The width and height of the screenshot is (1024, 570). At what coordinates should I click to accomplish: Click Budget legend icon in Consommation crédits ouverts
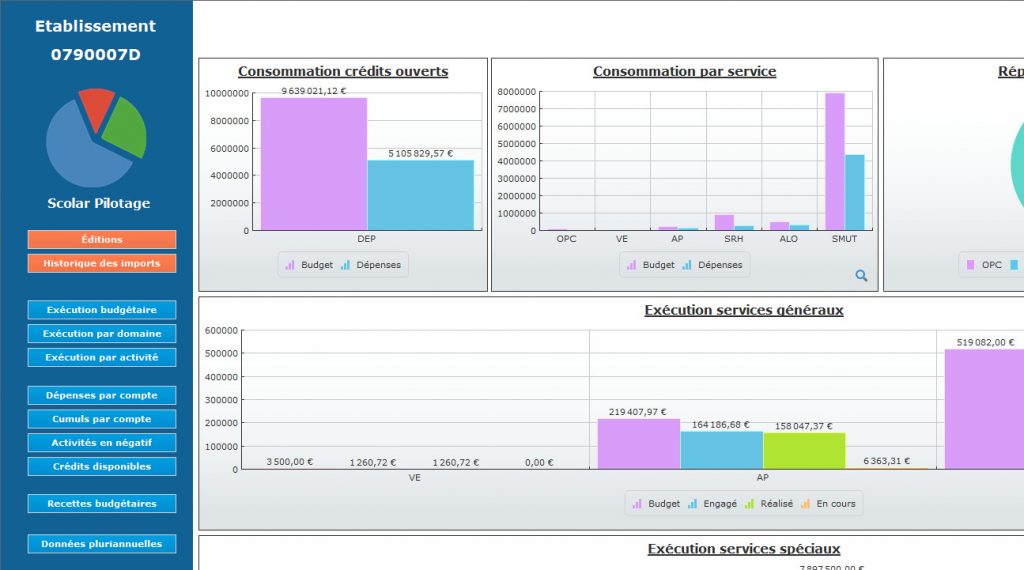[291, 265]
